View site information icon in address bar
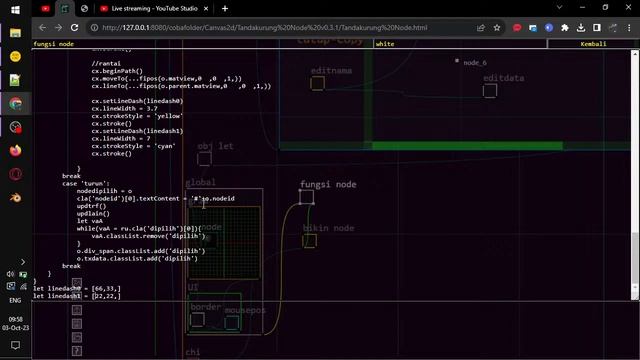Viewport: 640px width, 360px height. tap(94, 28)
